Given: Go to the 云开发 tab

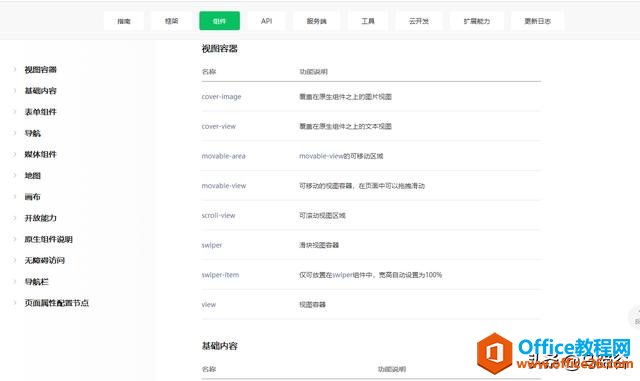Looking at the screenshot, I should click(x=419, y=21).
